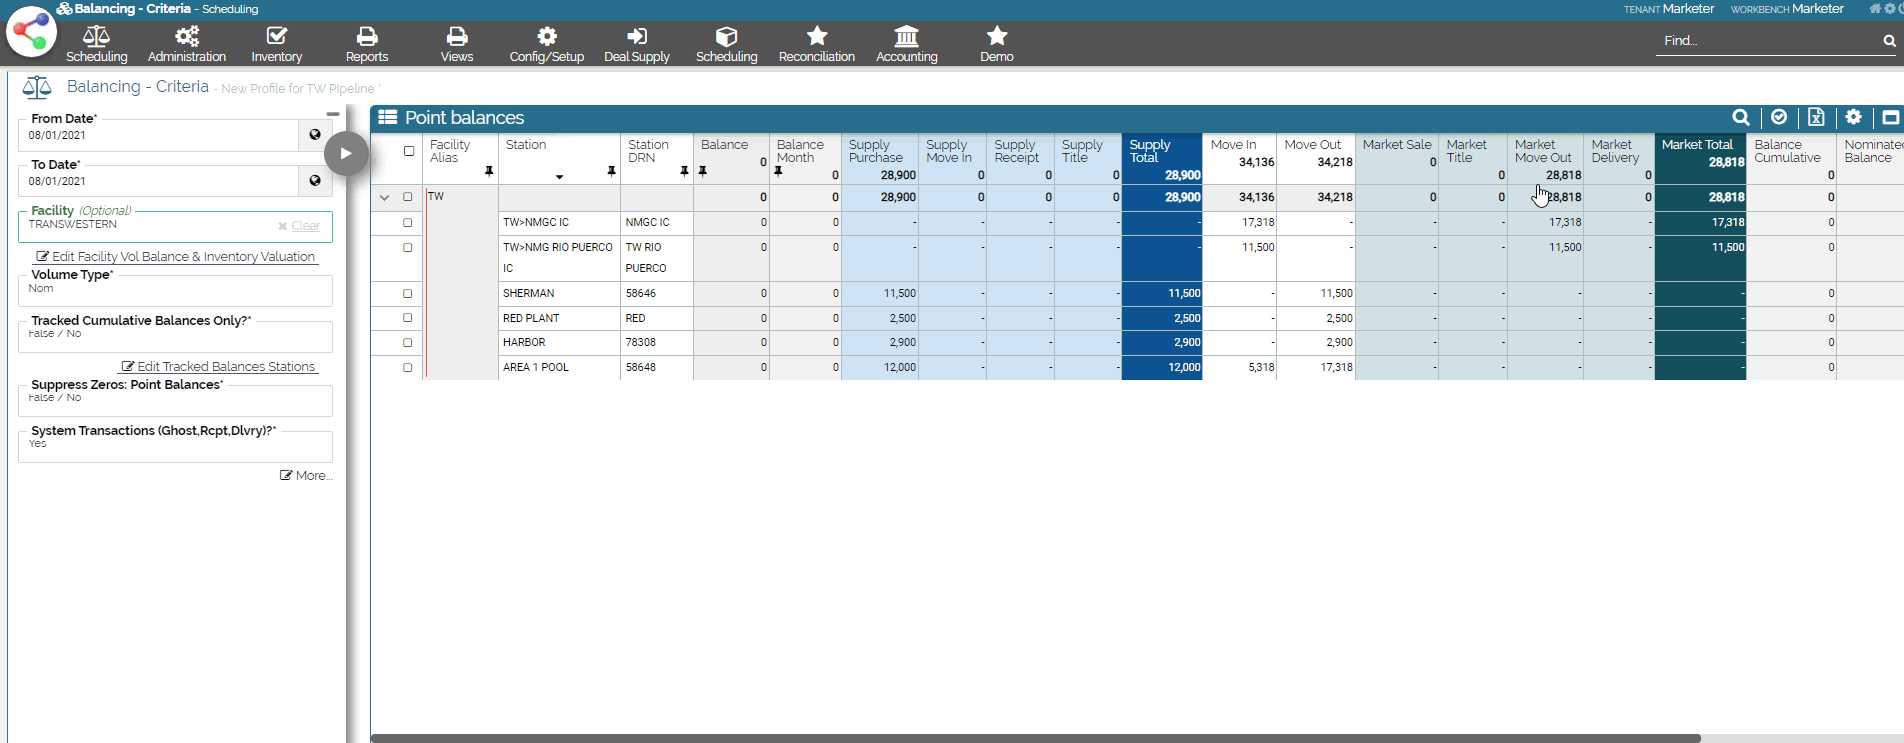Open the Deal Supply menu
This screenshot has height=743, width=1904.
point(636,45)
